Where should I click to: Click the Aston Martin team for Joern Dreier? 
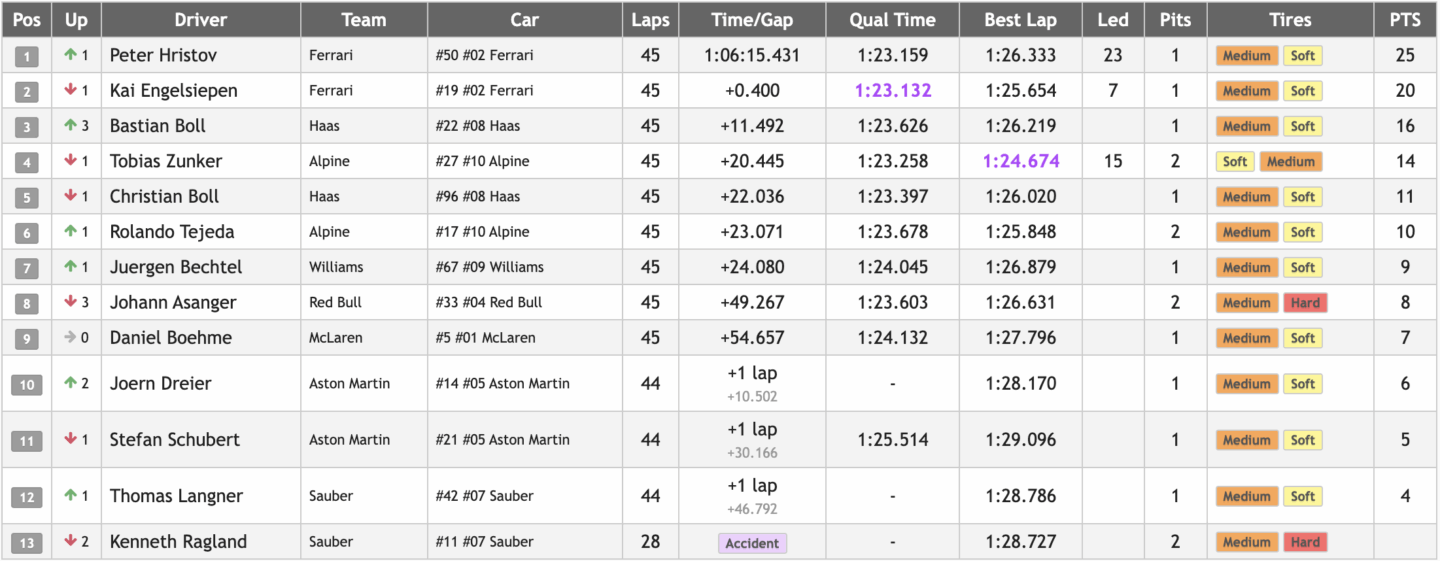click(349, 383)
